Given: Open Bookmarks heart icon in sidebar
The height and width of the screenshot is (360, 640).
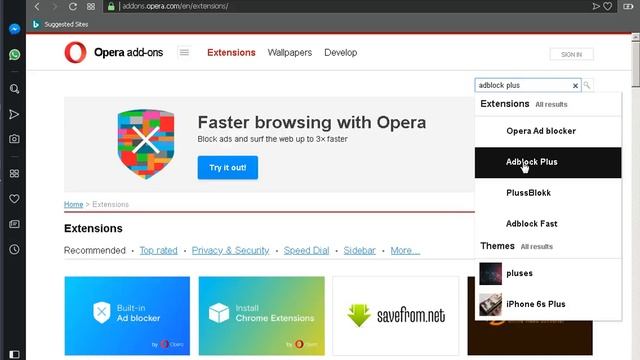Looking at the screenshot, I should coord(14,199).
